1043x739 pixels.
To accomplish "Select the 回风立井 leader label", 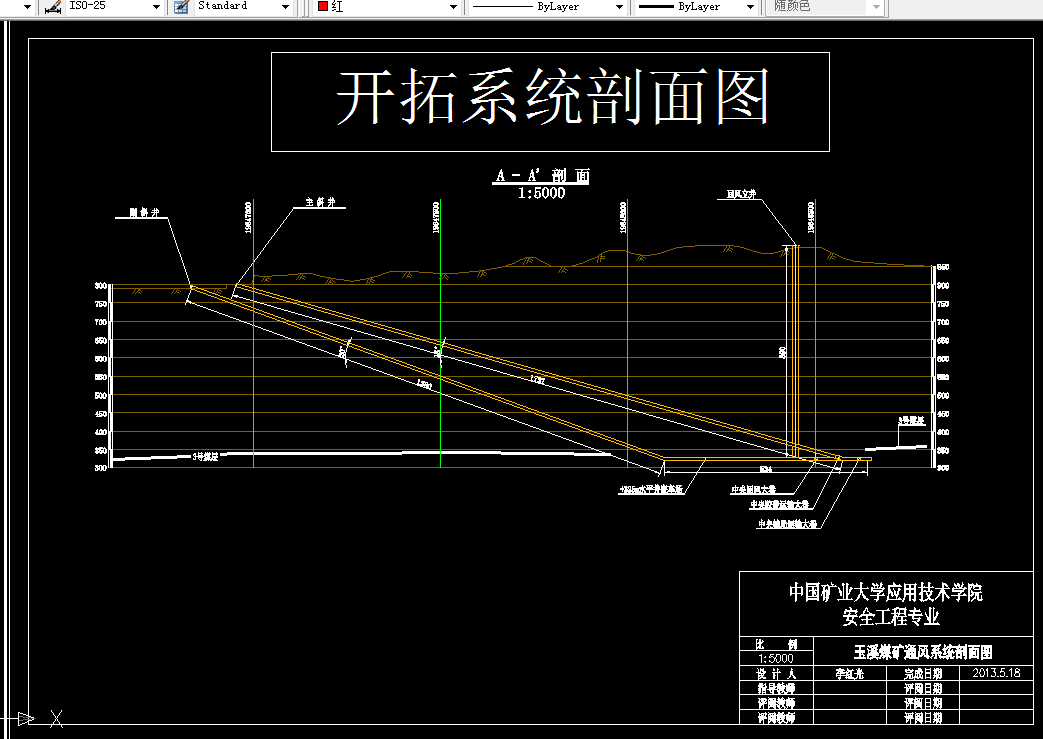I will 741,194.
